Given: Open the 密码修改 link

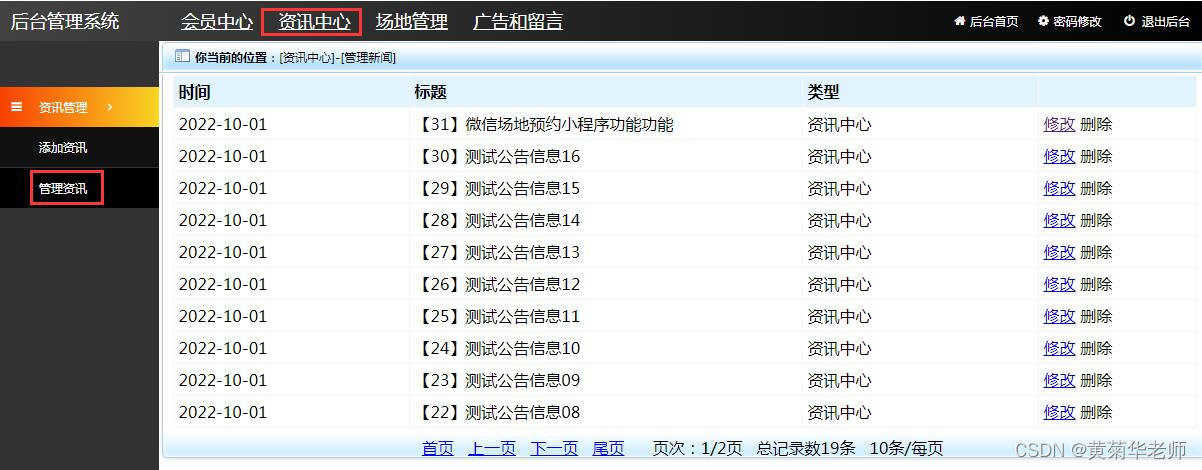Looking at the screenshot, I should tap(1077, 21).
